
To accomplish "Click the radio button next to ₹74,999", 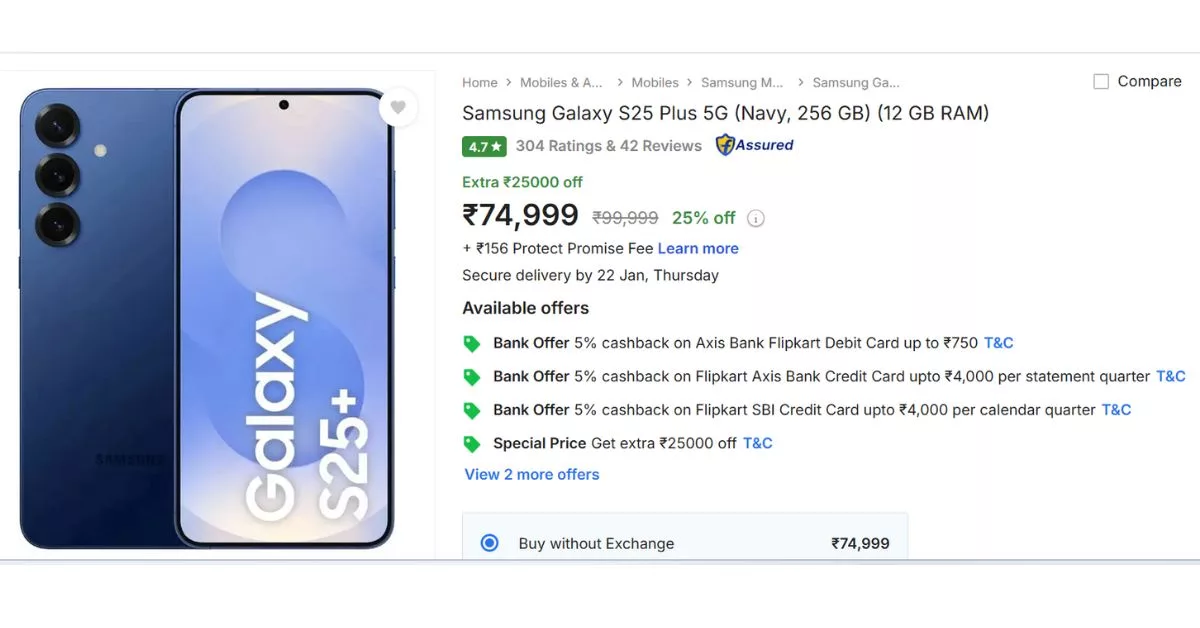I will click(489, 543).
